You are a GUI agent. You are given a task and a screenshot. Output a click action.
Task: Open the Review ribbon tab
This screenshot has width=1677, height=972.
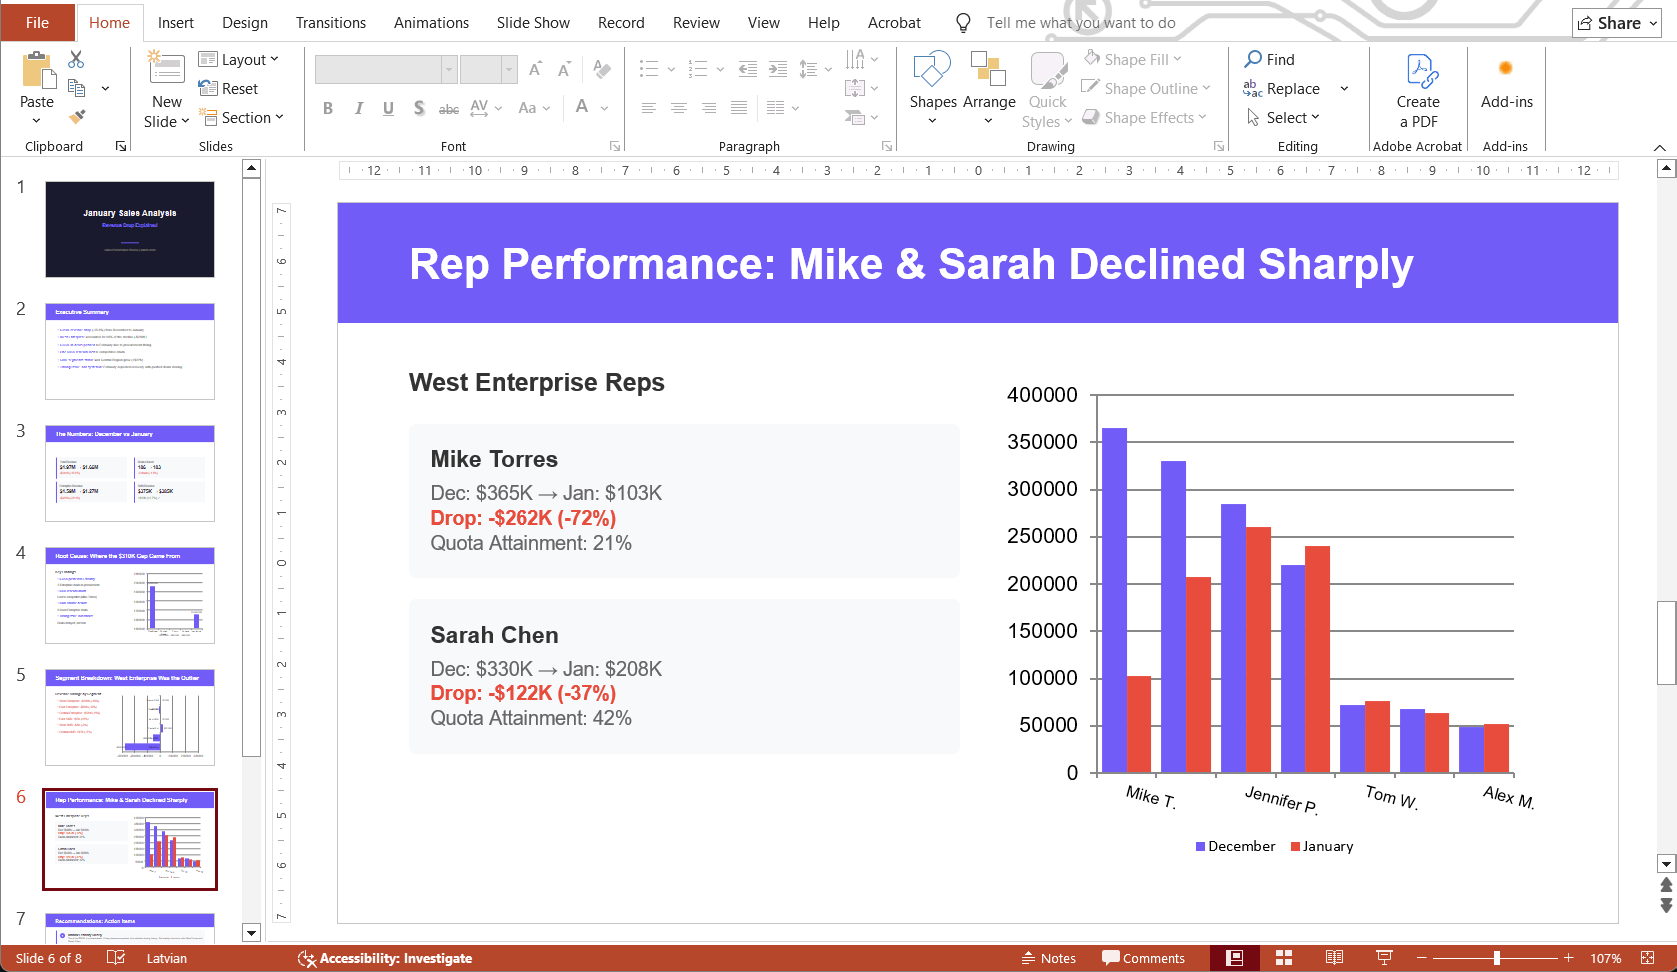[x=695, y=22]
